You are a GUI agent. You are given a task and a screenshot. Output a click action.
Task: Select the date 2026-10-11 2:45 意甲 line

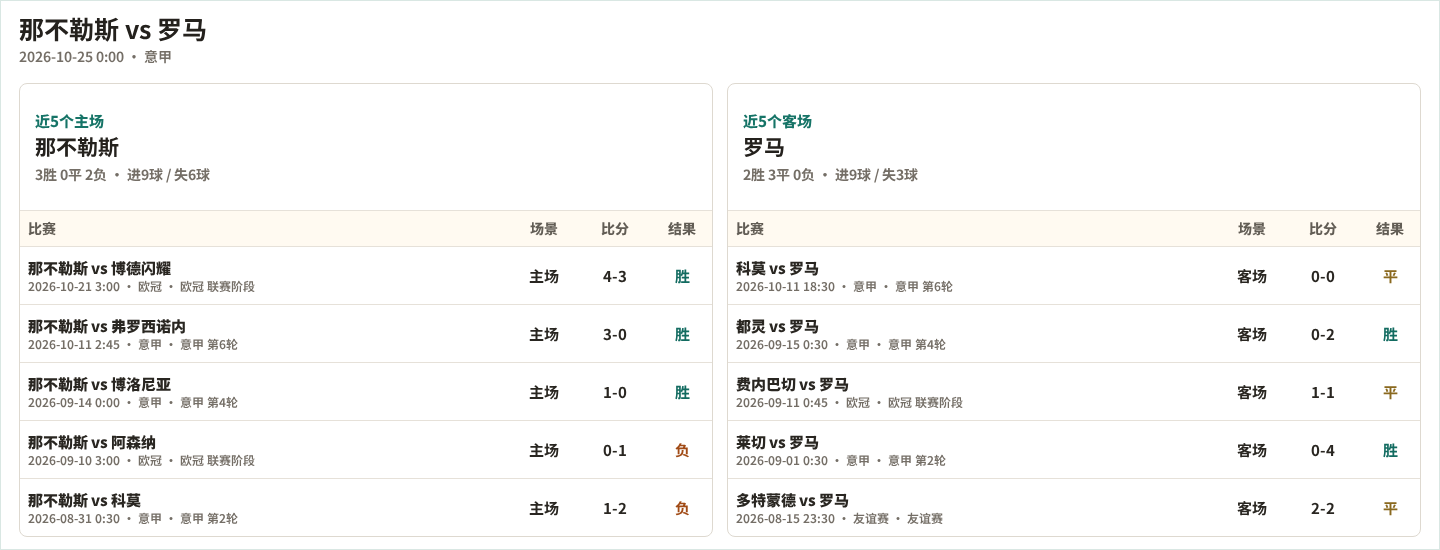click(133, 345)
